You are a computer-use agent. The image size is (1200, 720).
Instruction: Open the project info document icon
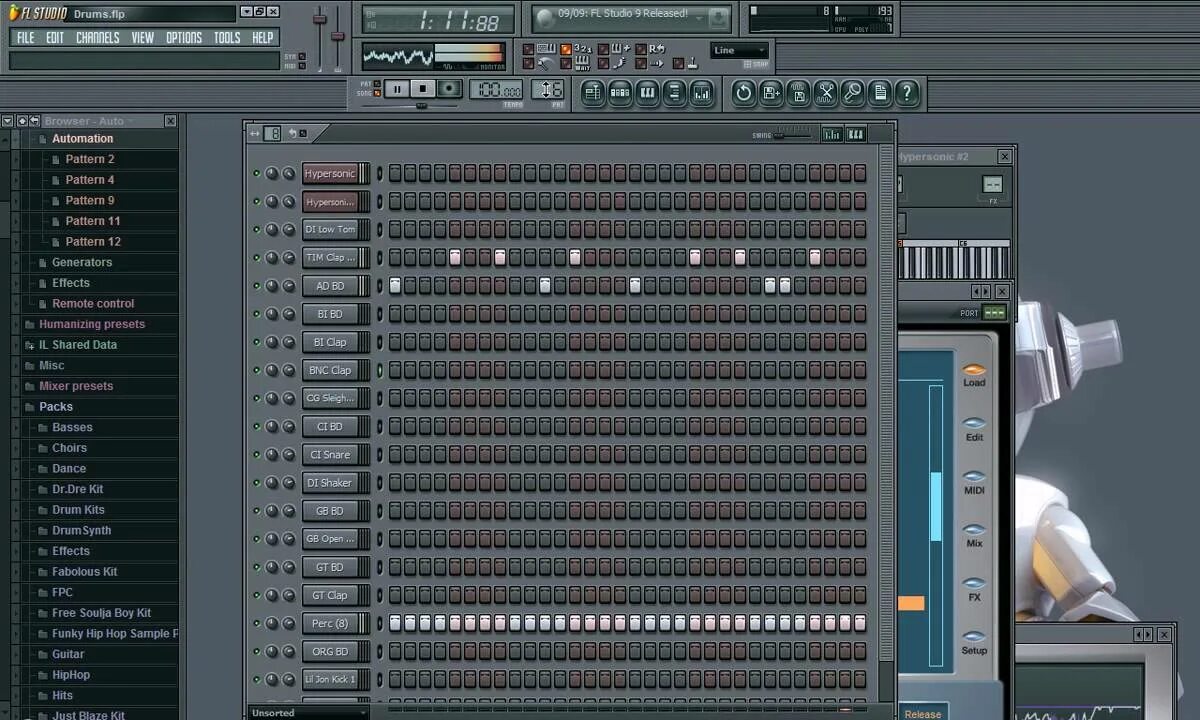click(880, 93)
